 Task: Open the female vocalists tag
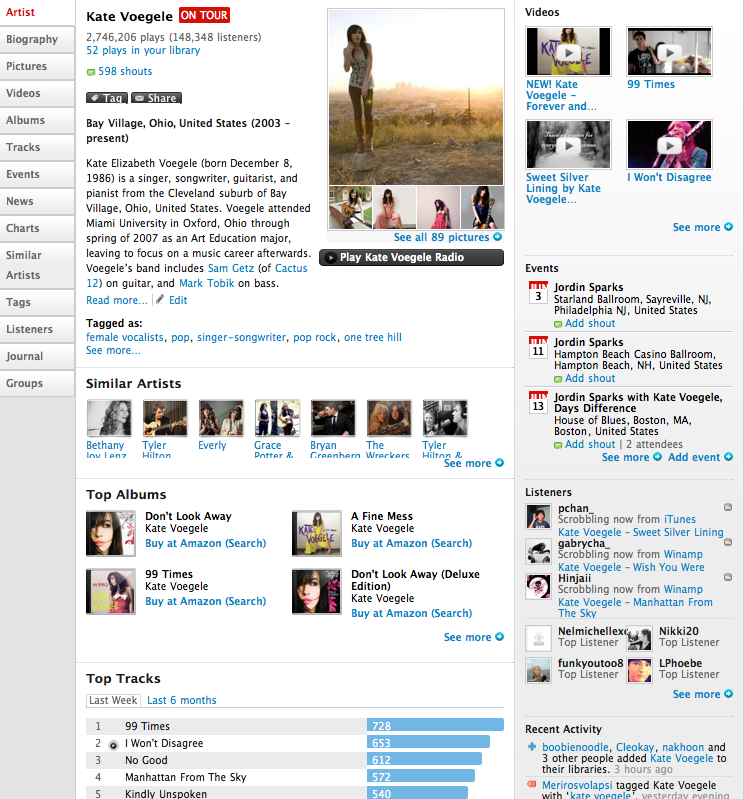coord(125,337)
